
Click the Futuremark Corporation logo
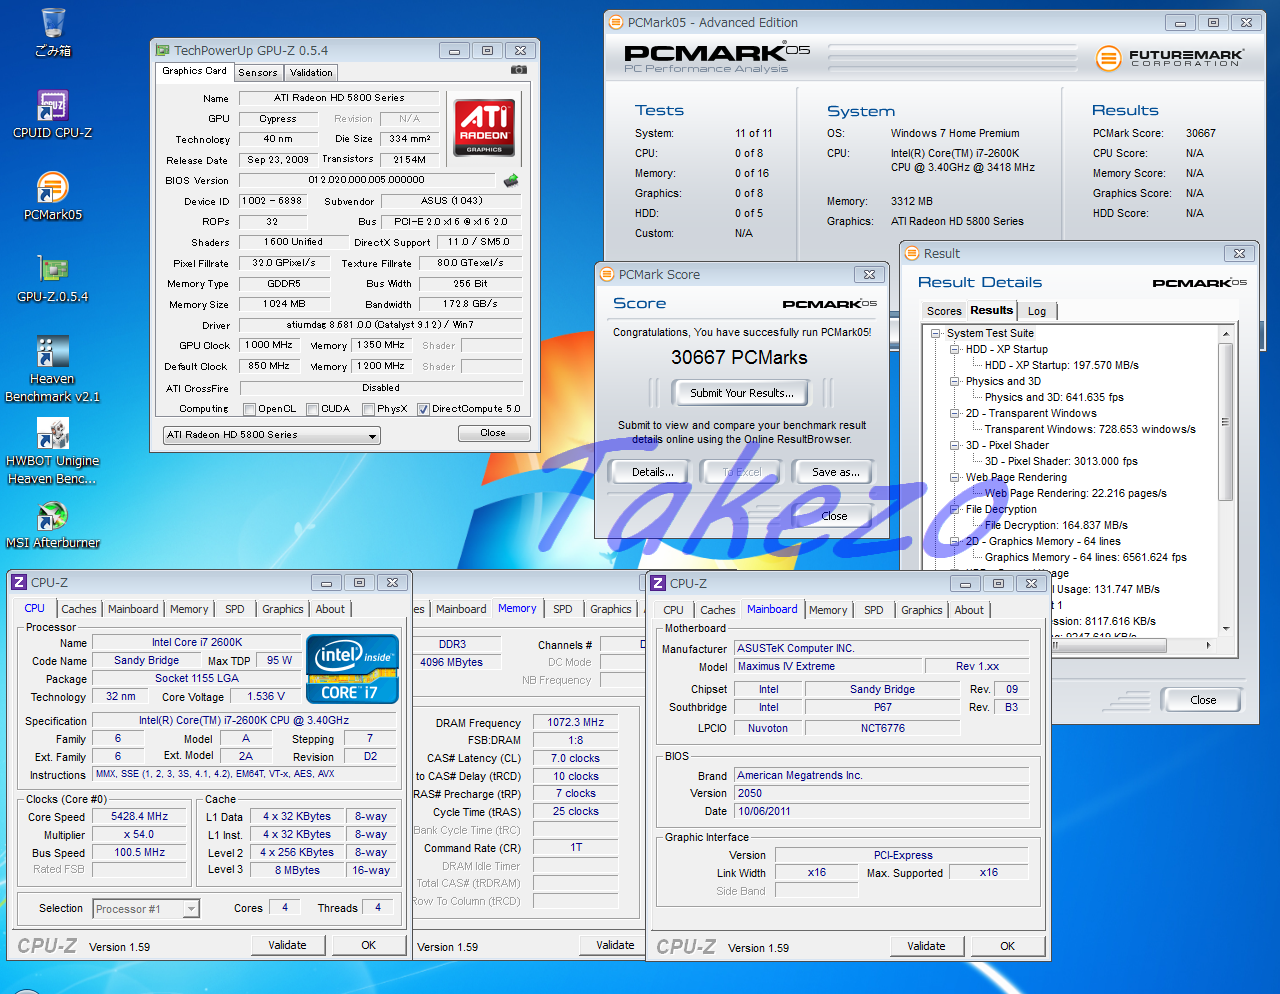point(1169,58)
